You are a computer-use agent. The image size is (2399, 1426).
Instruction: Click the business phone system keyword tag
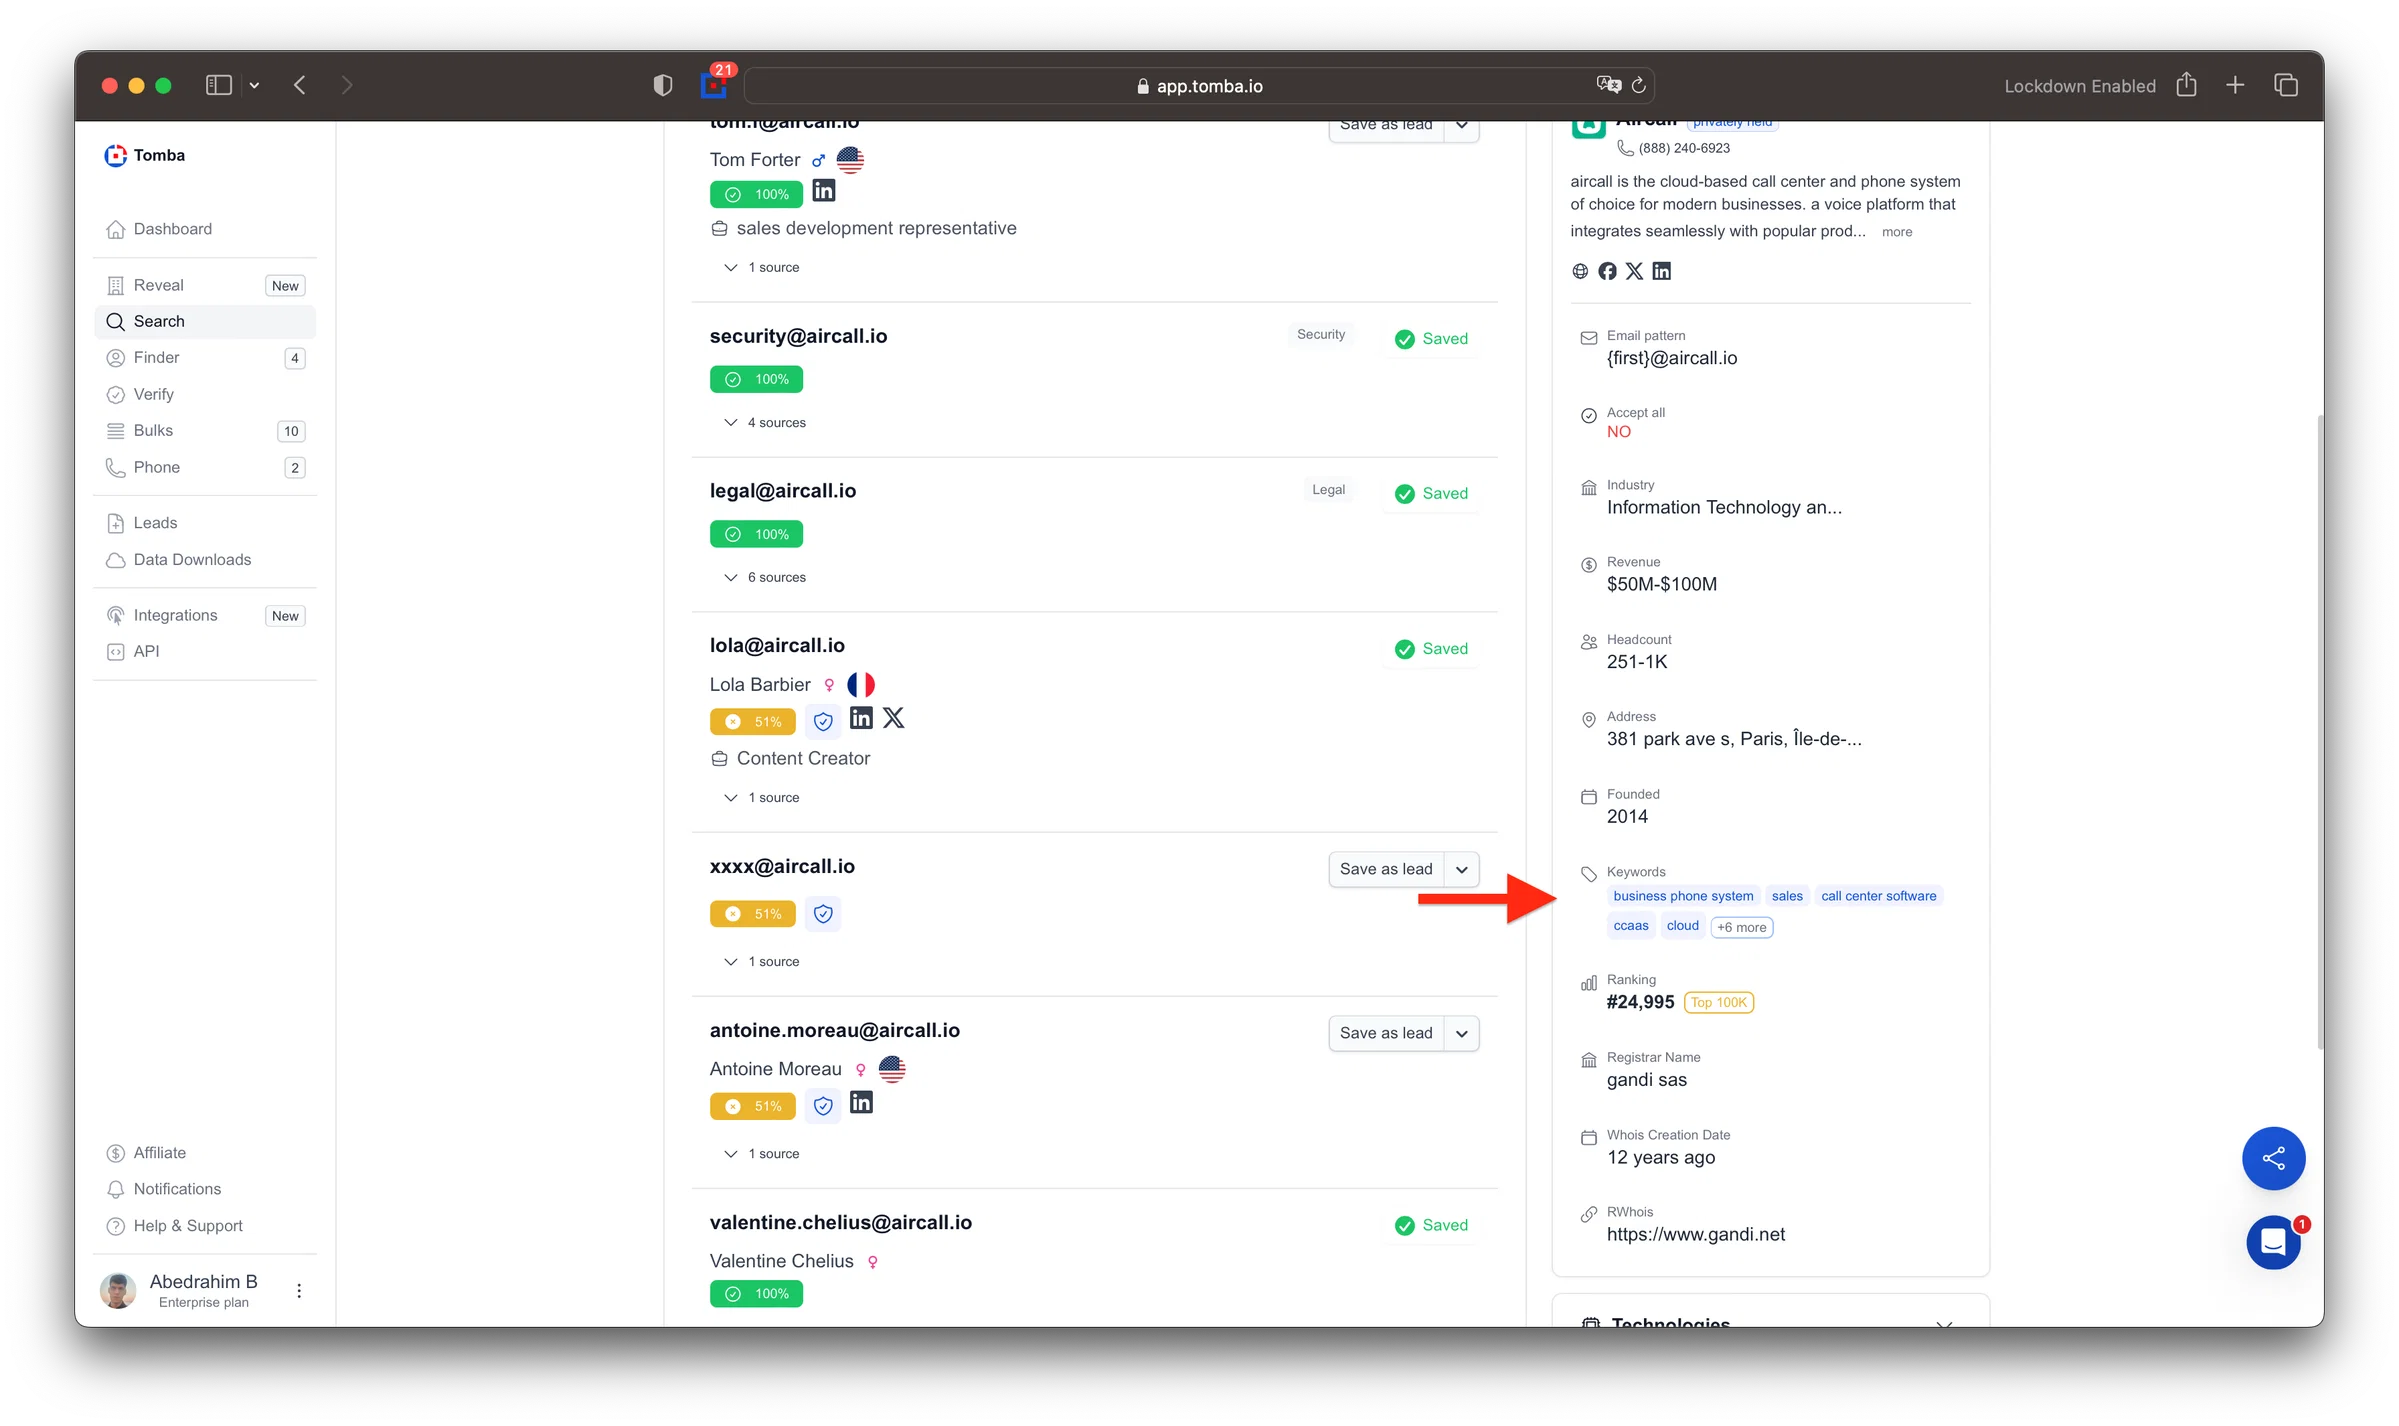[x=1683, y=897]
